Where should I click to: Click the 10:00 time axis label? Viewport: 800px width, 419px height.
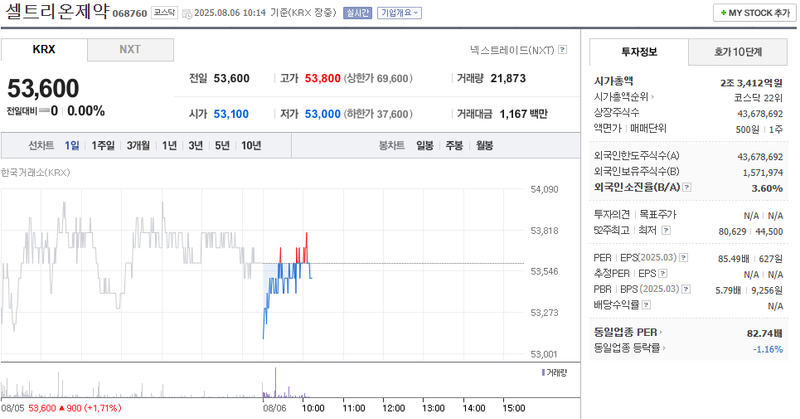[x=313, y=408]
